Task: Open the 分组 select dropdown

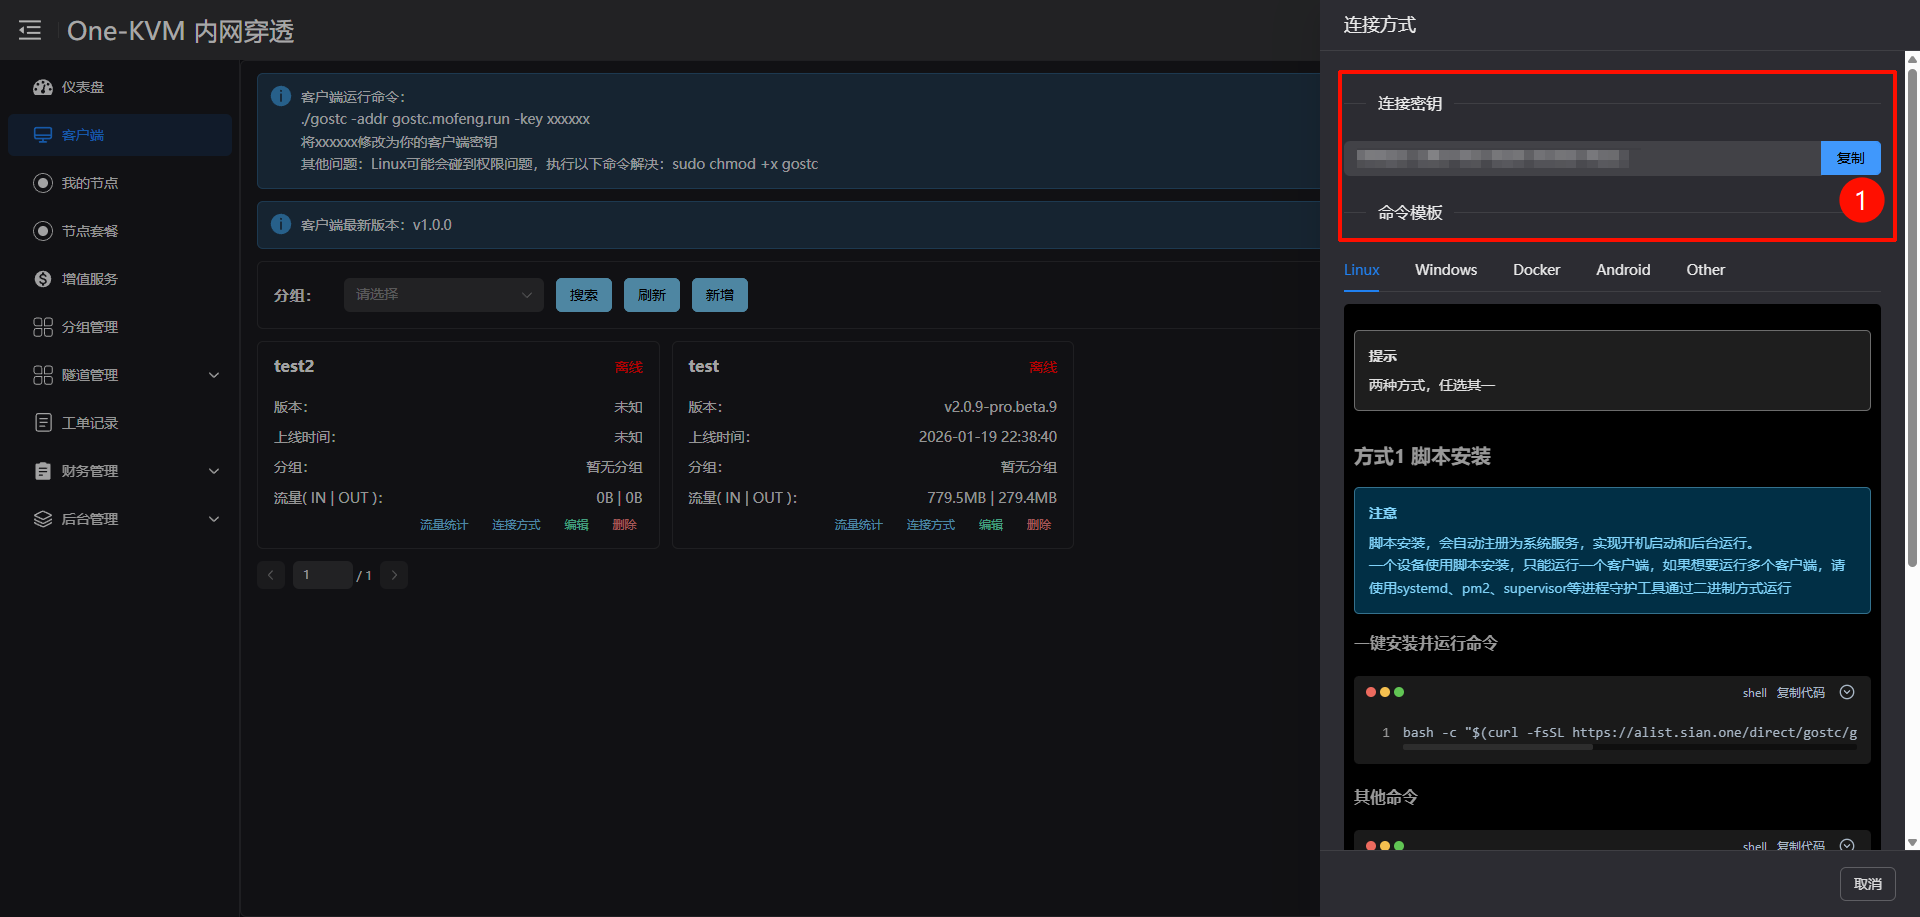Action: point(443,295)
